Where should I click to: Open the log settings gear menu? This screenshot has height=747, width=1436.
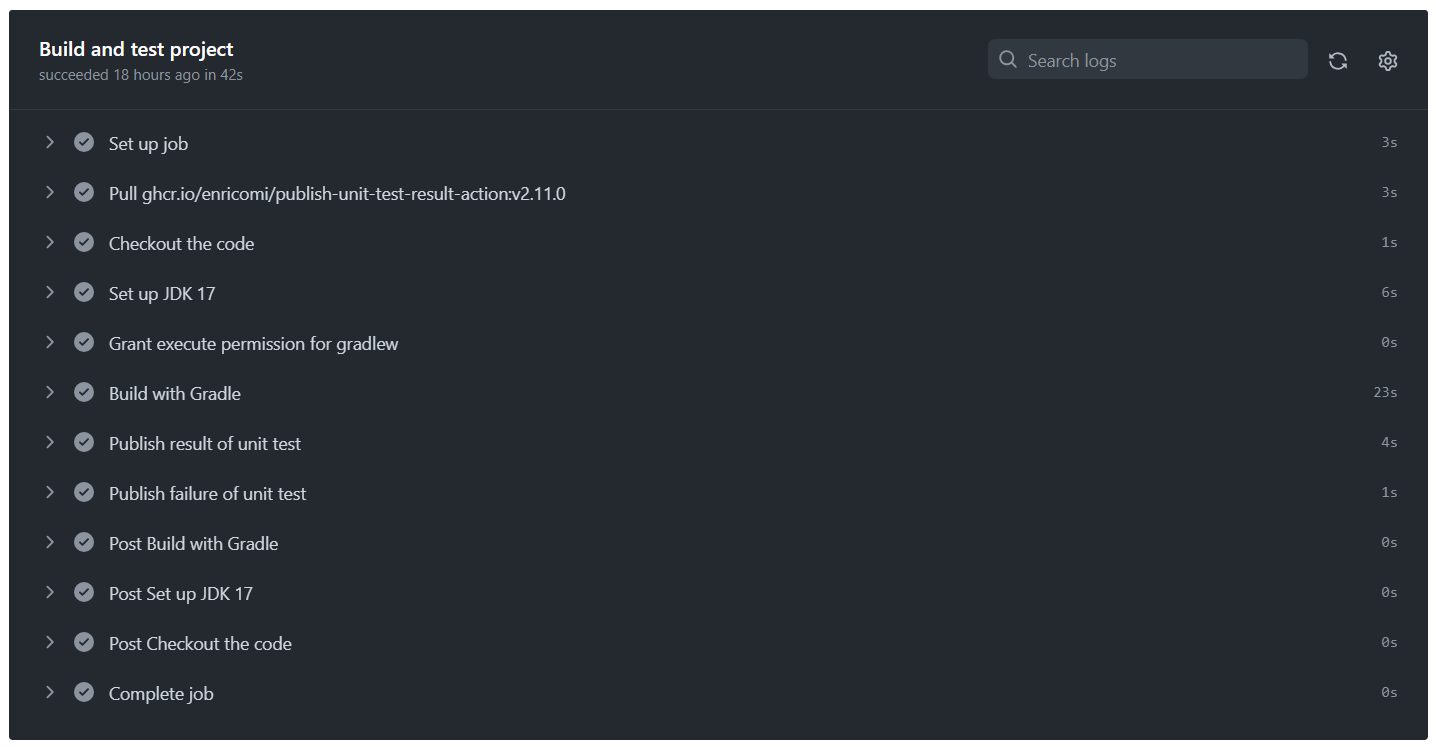(x=1388, y=61)
